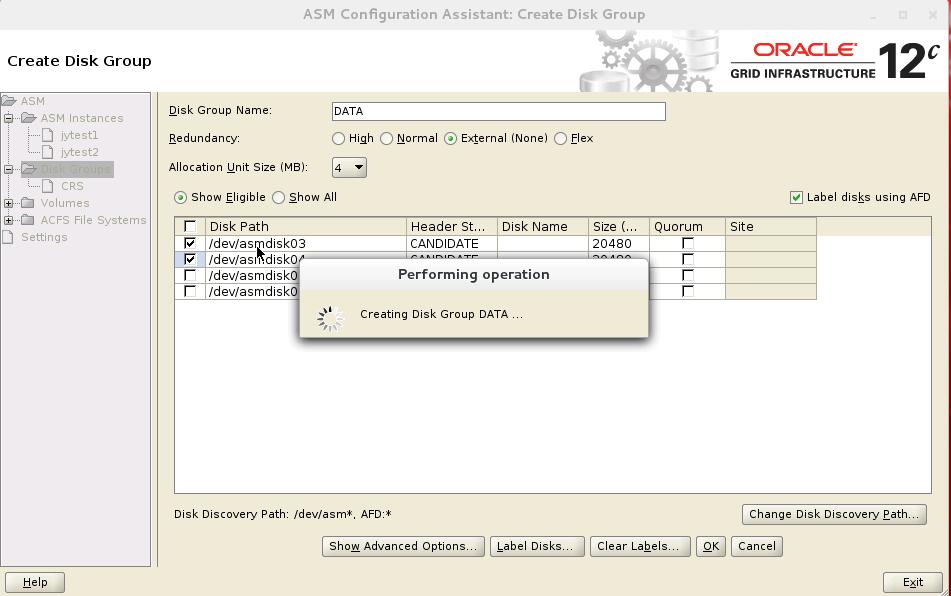The height and width of the screenshot is (596, 951).
Task: Click the ASM Instances folder icon
Action: tap(29, 118)
